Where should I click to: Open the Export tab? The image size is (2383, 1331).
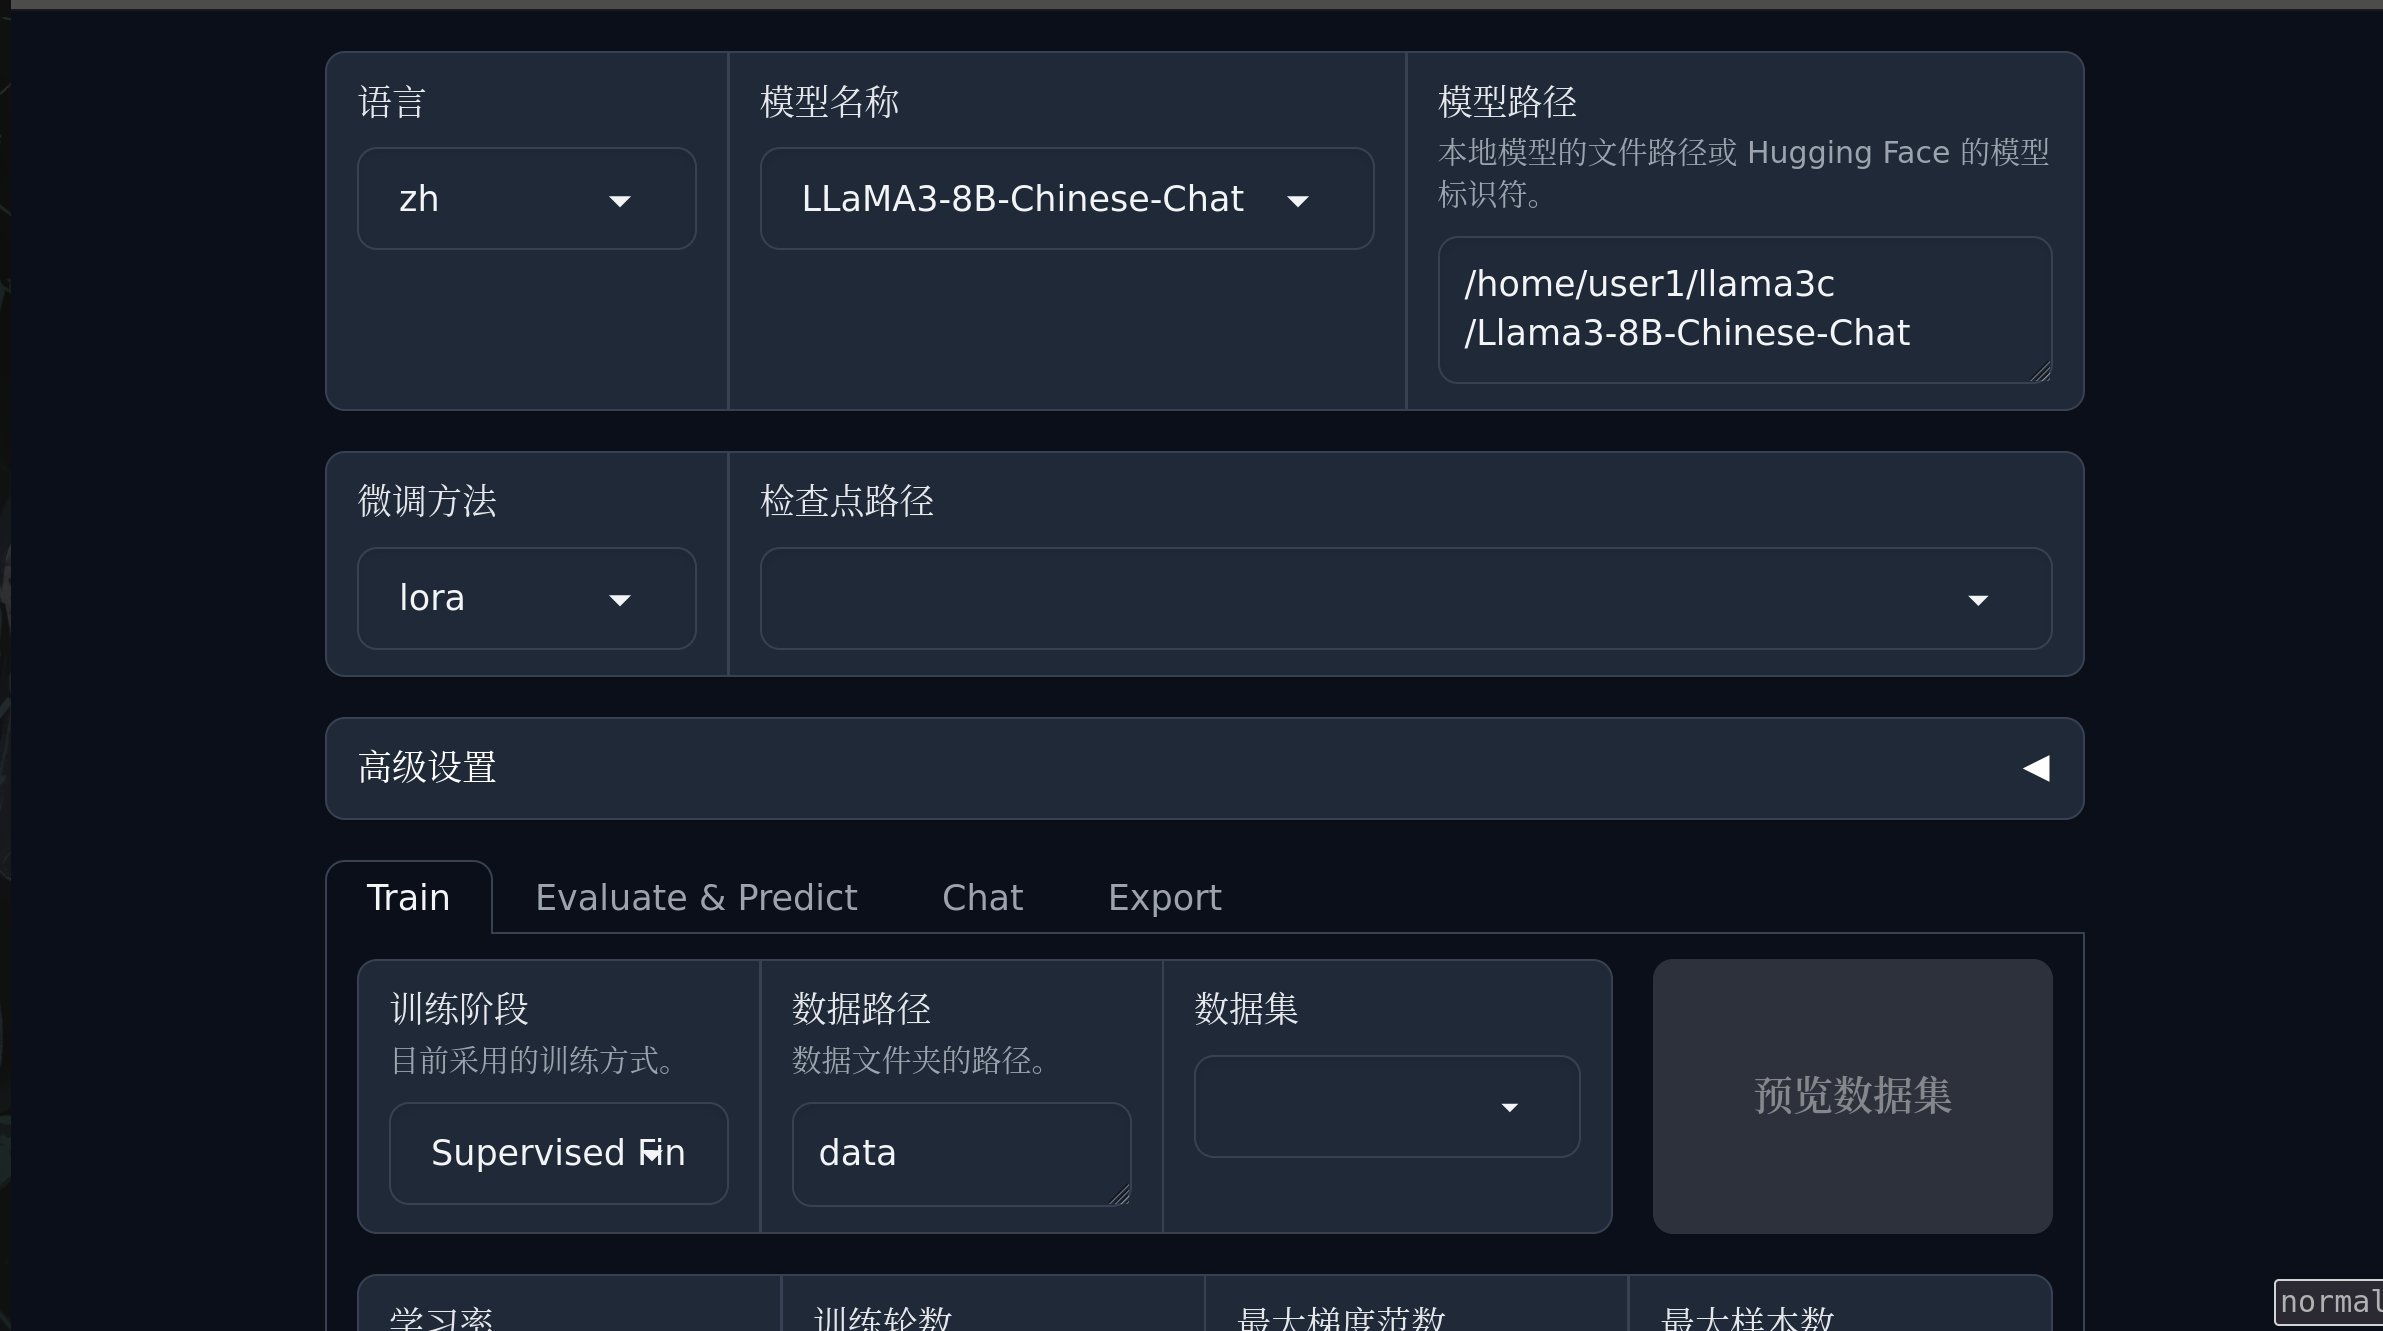point(1165,898)
